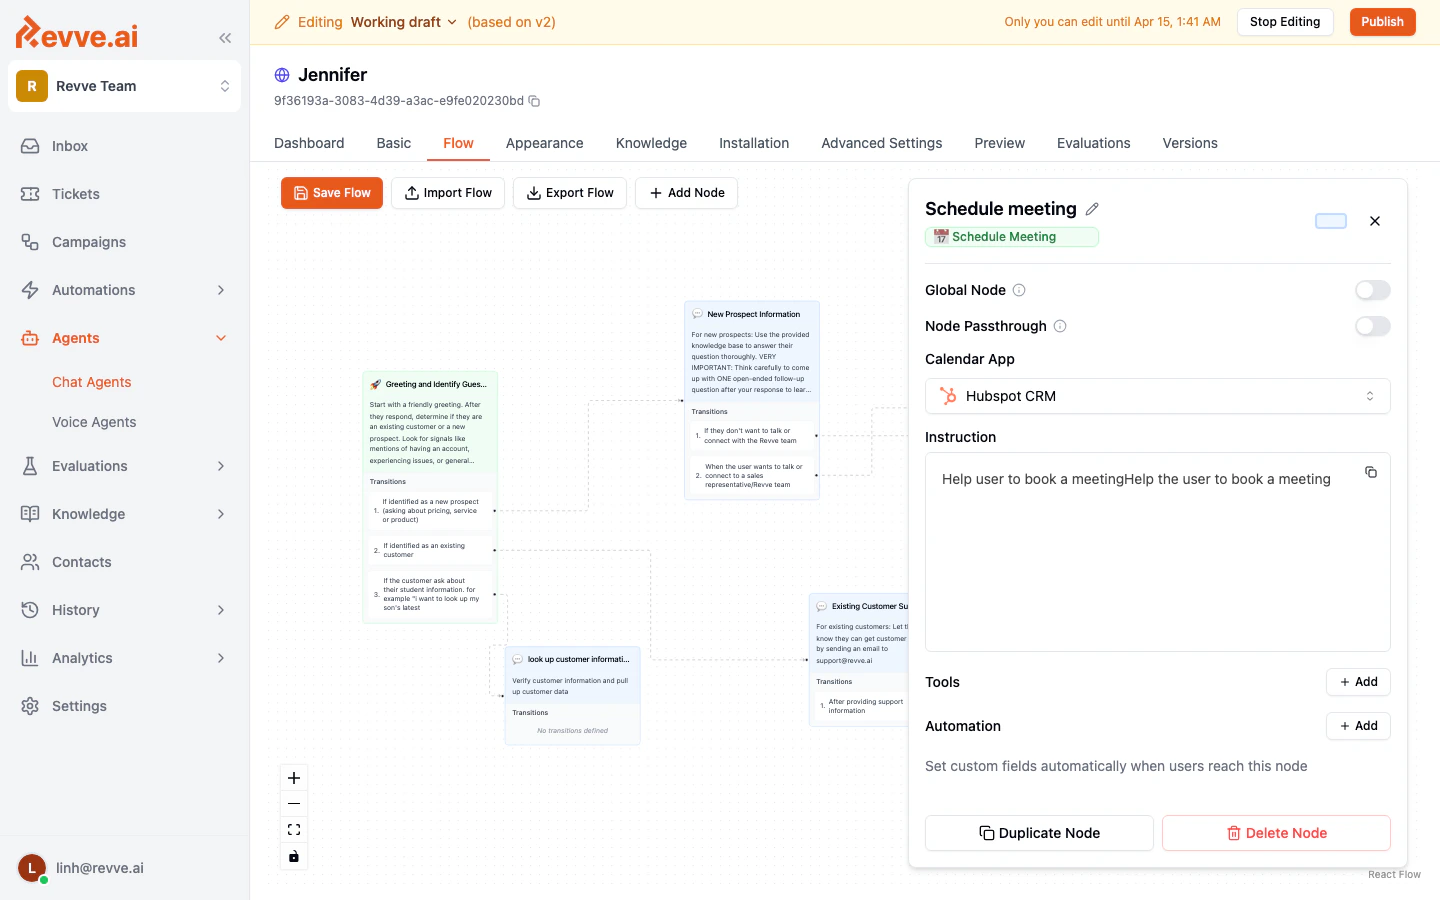Open the Advanced Settings tab

[x=882, y=143]
